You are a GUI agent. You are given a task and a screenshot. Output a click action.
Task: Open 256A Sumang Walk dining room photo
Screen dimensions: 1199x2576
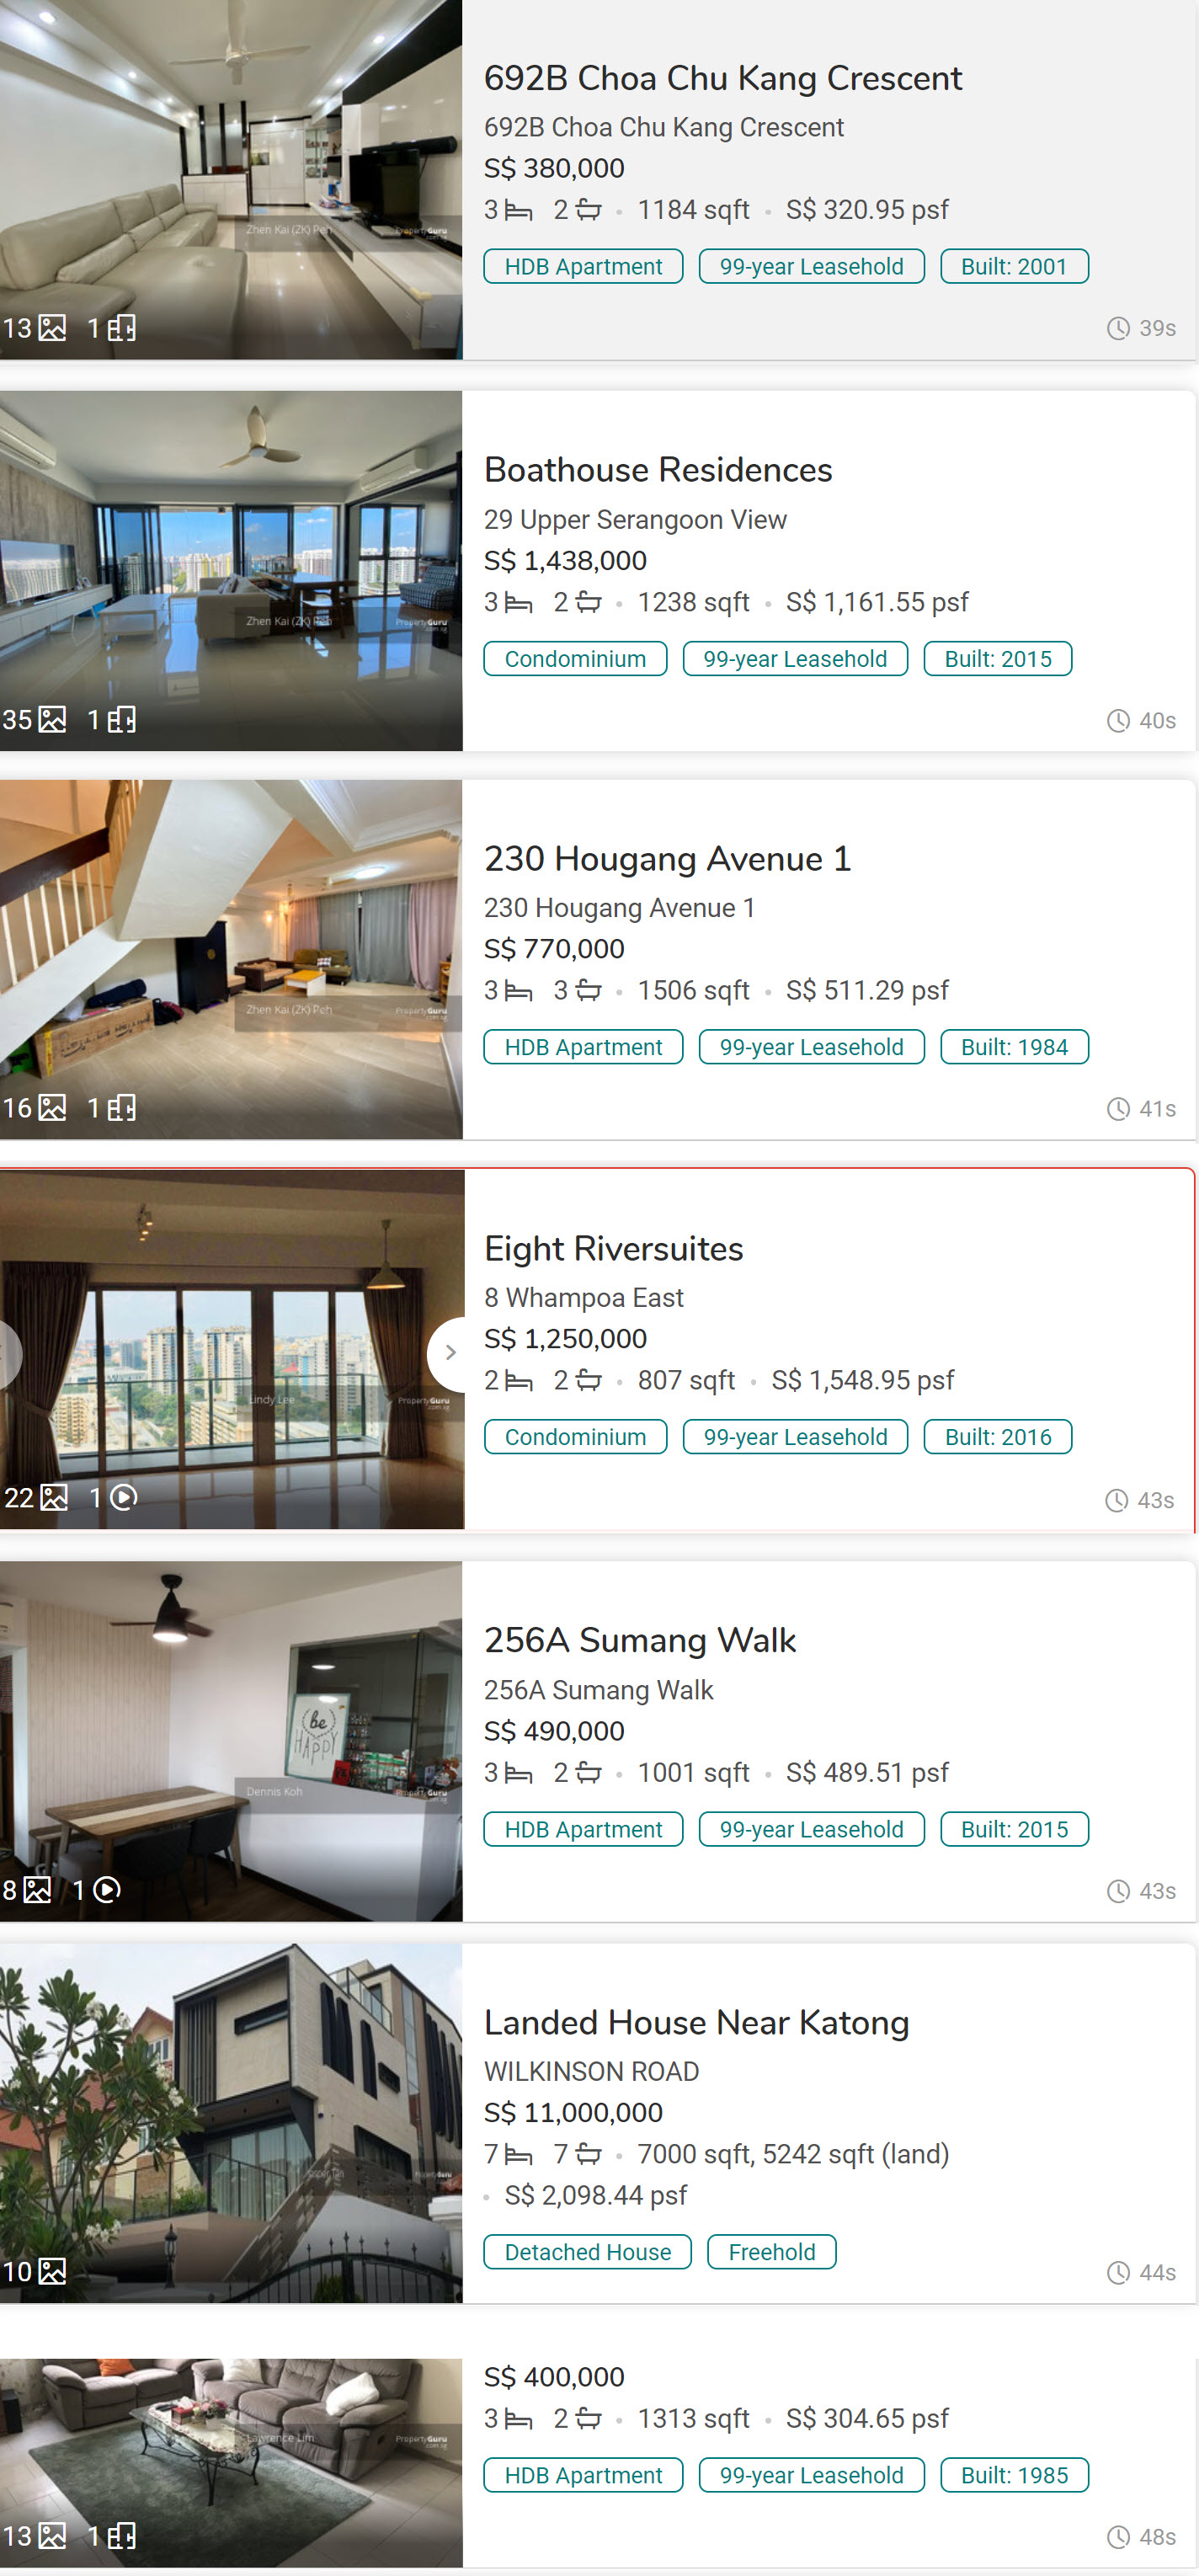(231, 1741)
